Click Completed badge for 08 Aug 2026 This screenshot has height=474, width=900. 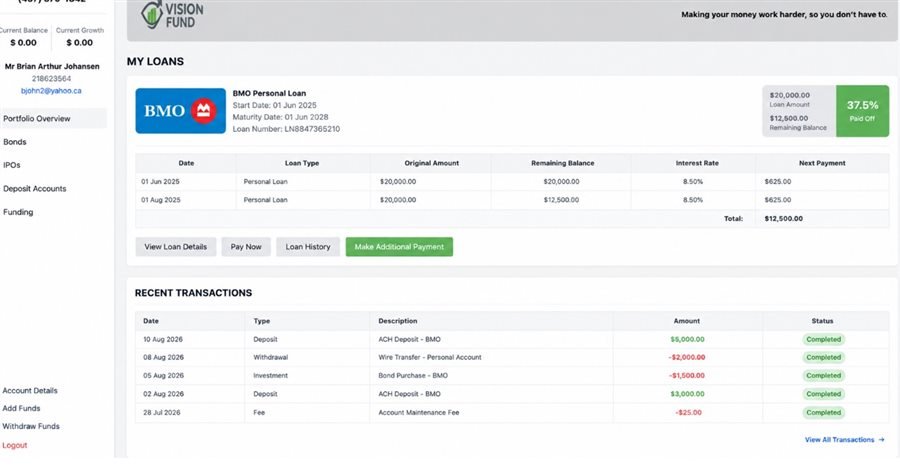(824, 357)
